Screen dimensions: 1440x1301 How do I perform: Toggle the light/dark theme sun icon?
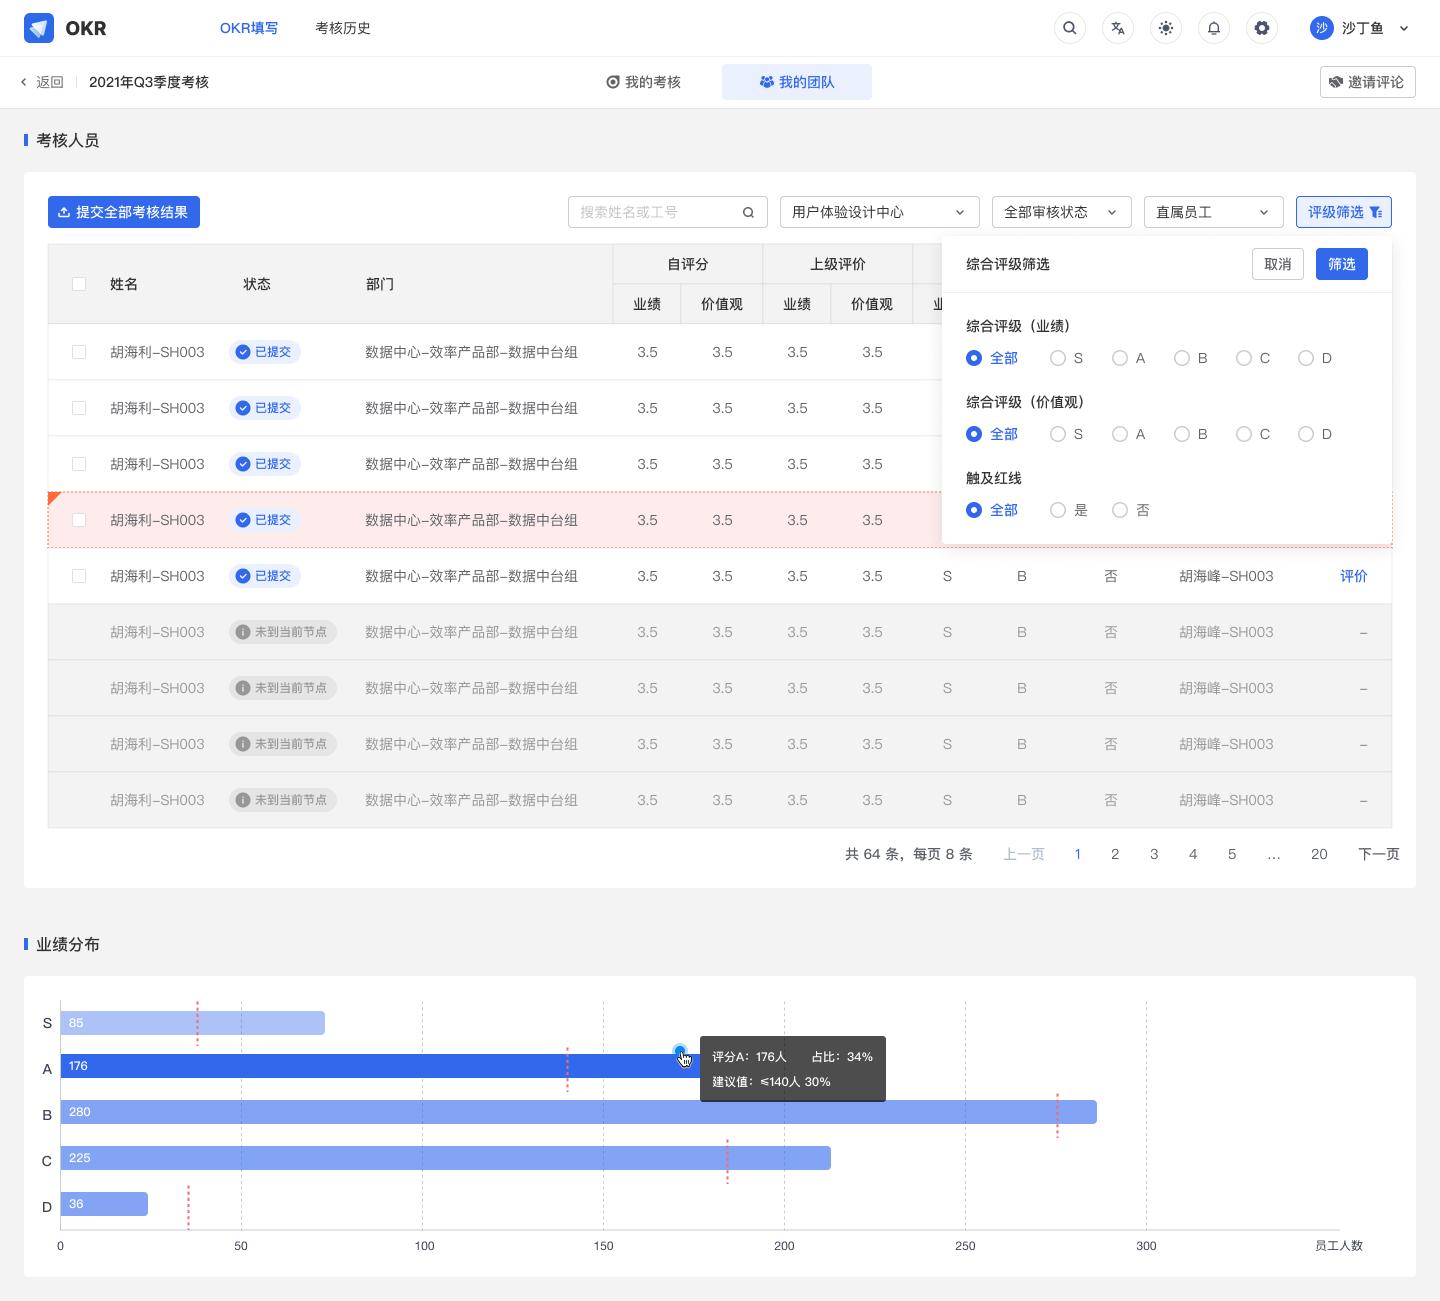pos(1165,28)
